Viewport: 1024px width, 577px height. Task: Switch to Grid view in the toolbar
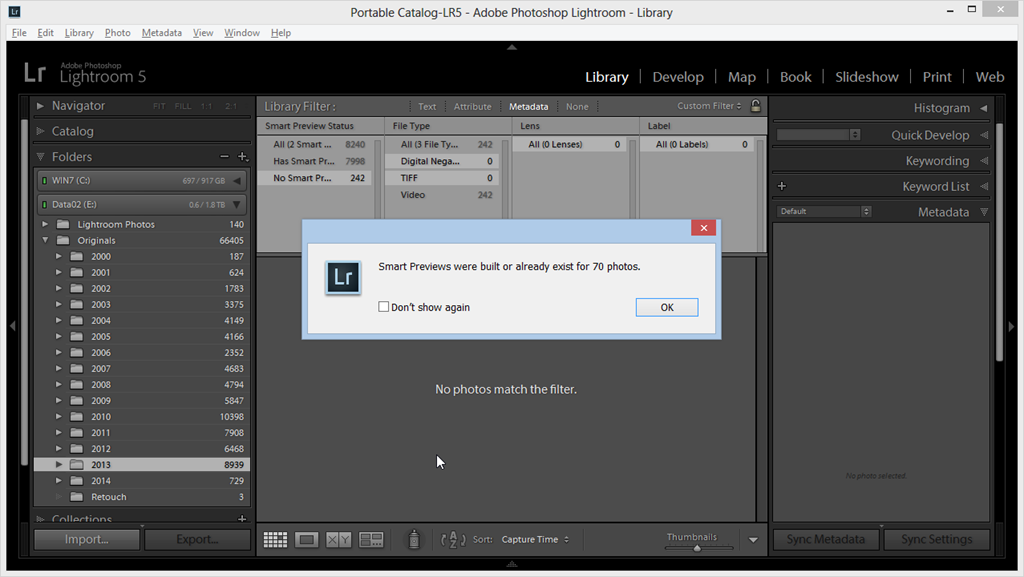[x=275, y=540]
